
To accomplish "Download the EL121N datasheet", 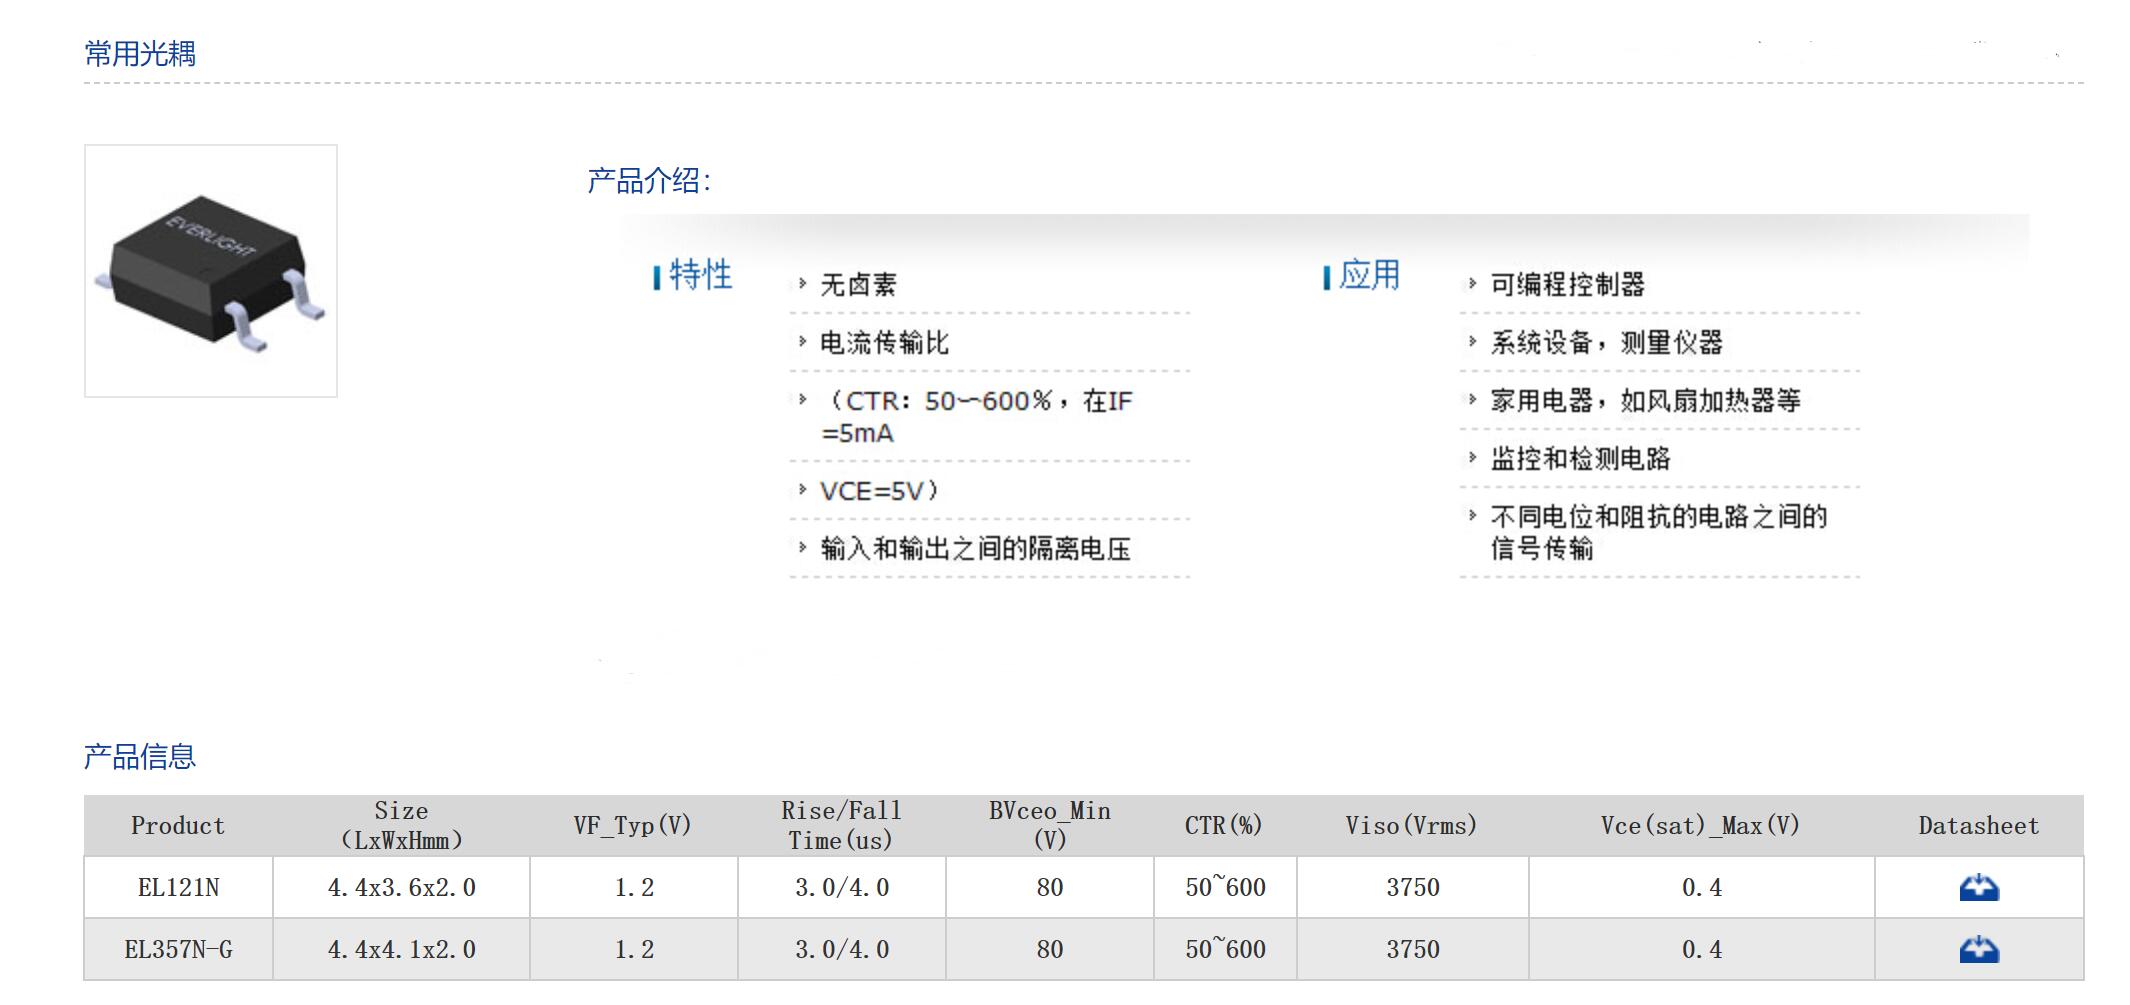I will [x=1978, y=887].
